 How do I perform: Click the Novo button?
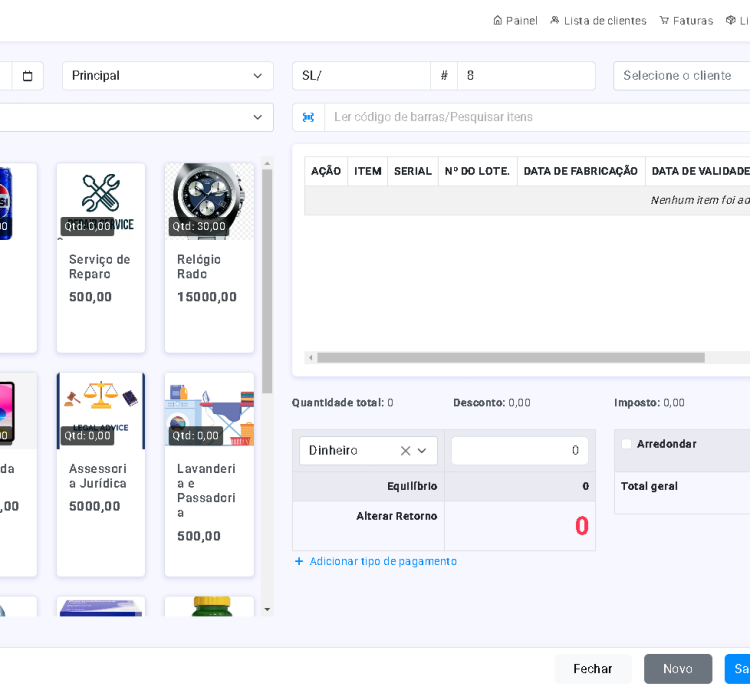677,669
